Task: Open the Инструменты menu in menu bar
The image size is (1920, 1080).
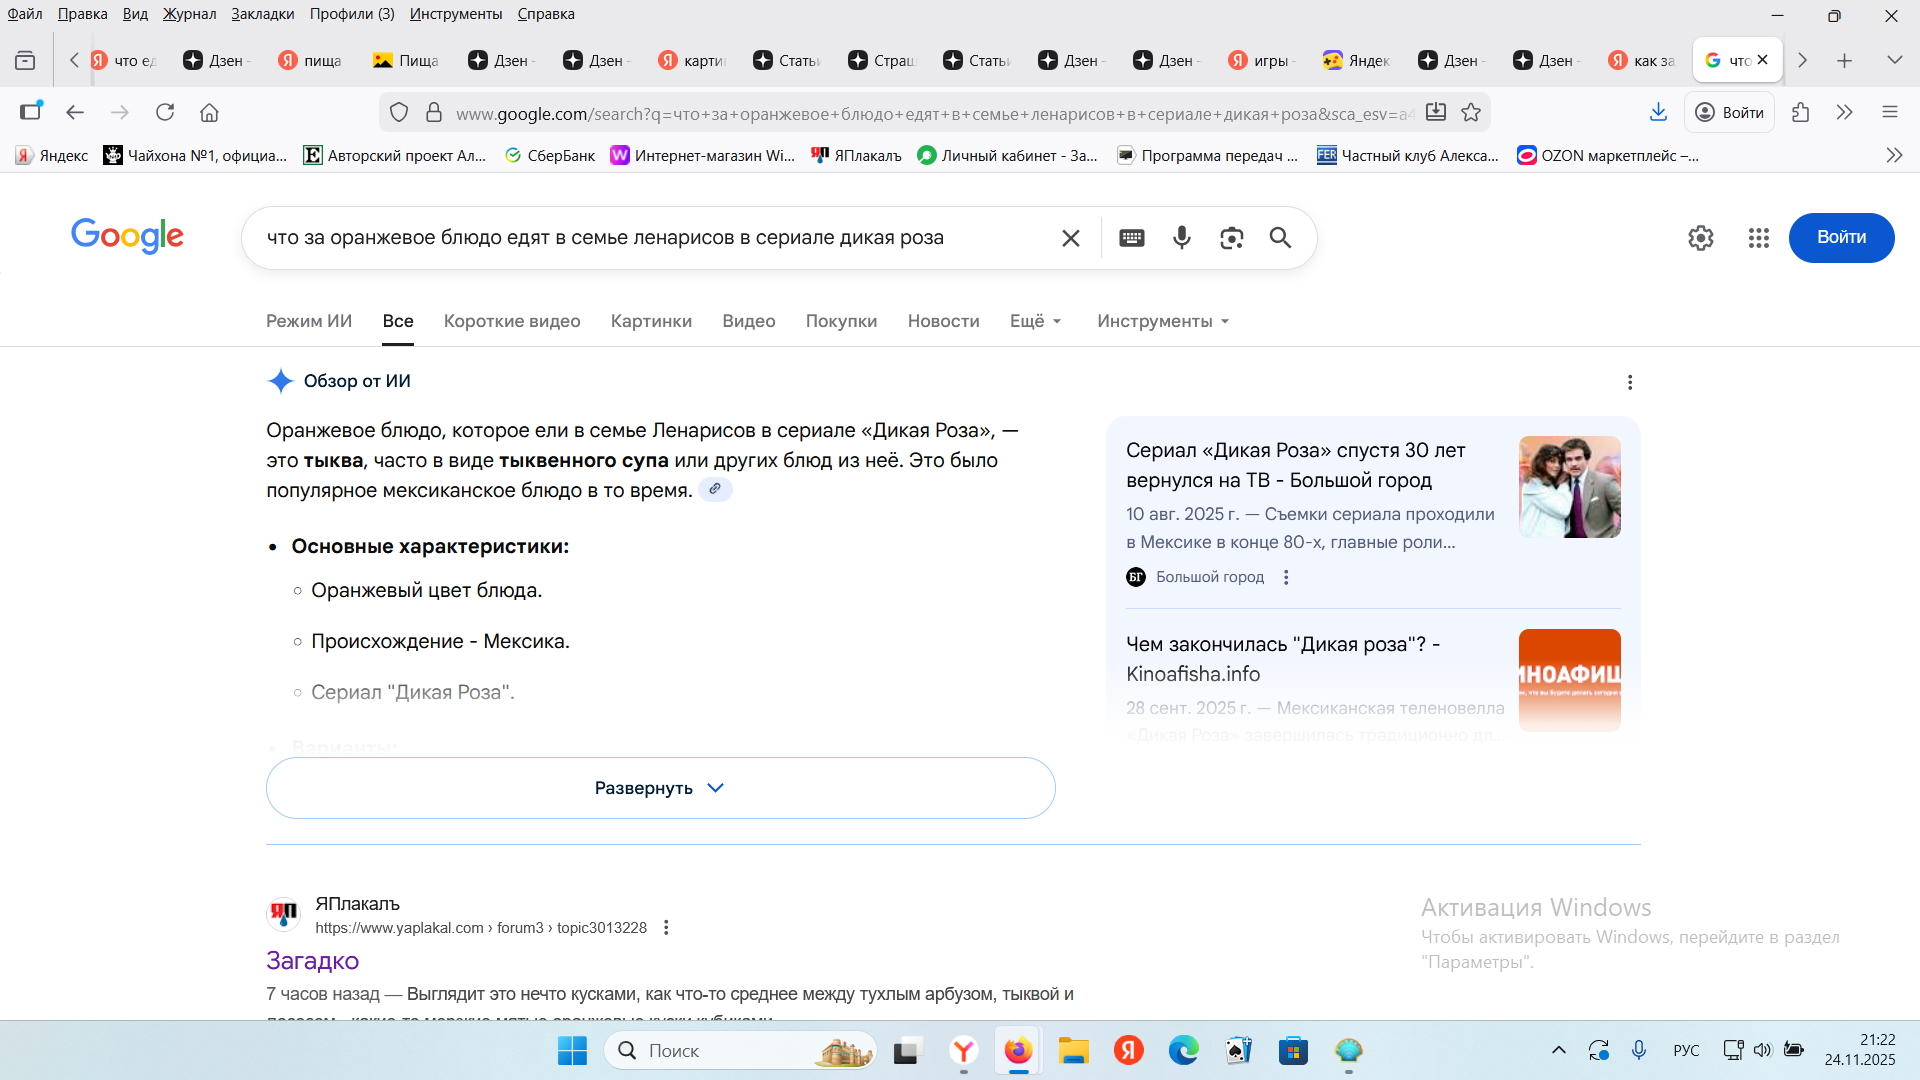Action: click(456, 14)
